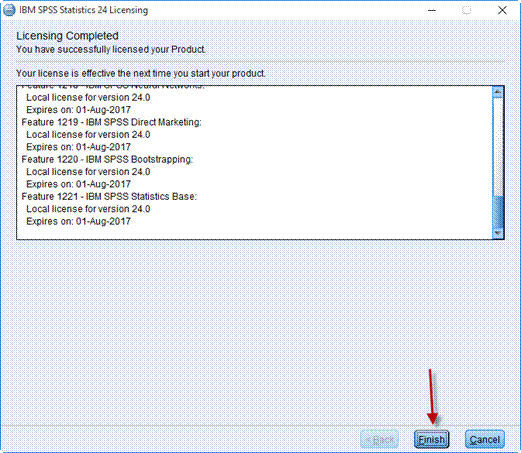Screen dimensions: 521x453
Task: Click the Expires on line under Bootstrapping
Action: pos(79,184)
